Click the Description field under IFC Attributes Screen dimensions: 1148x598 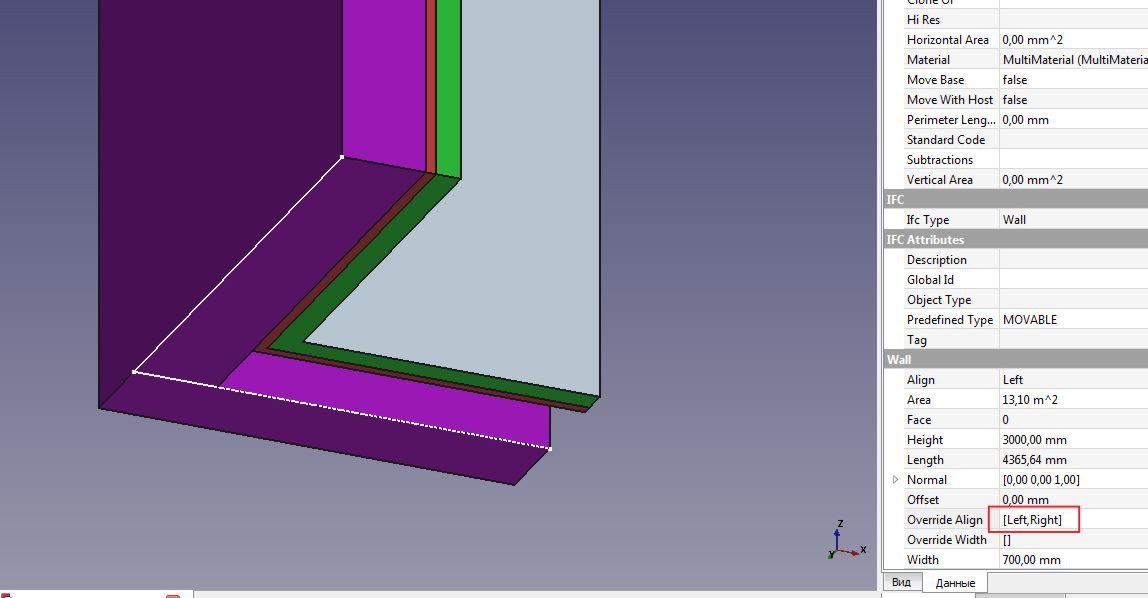1060,259
